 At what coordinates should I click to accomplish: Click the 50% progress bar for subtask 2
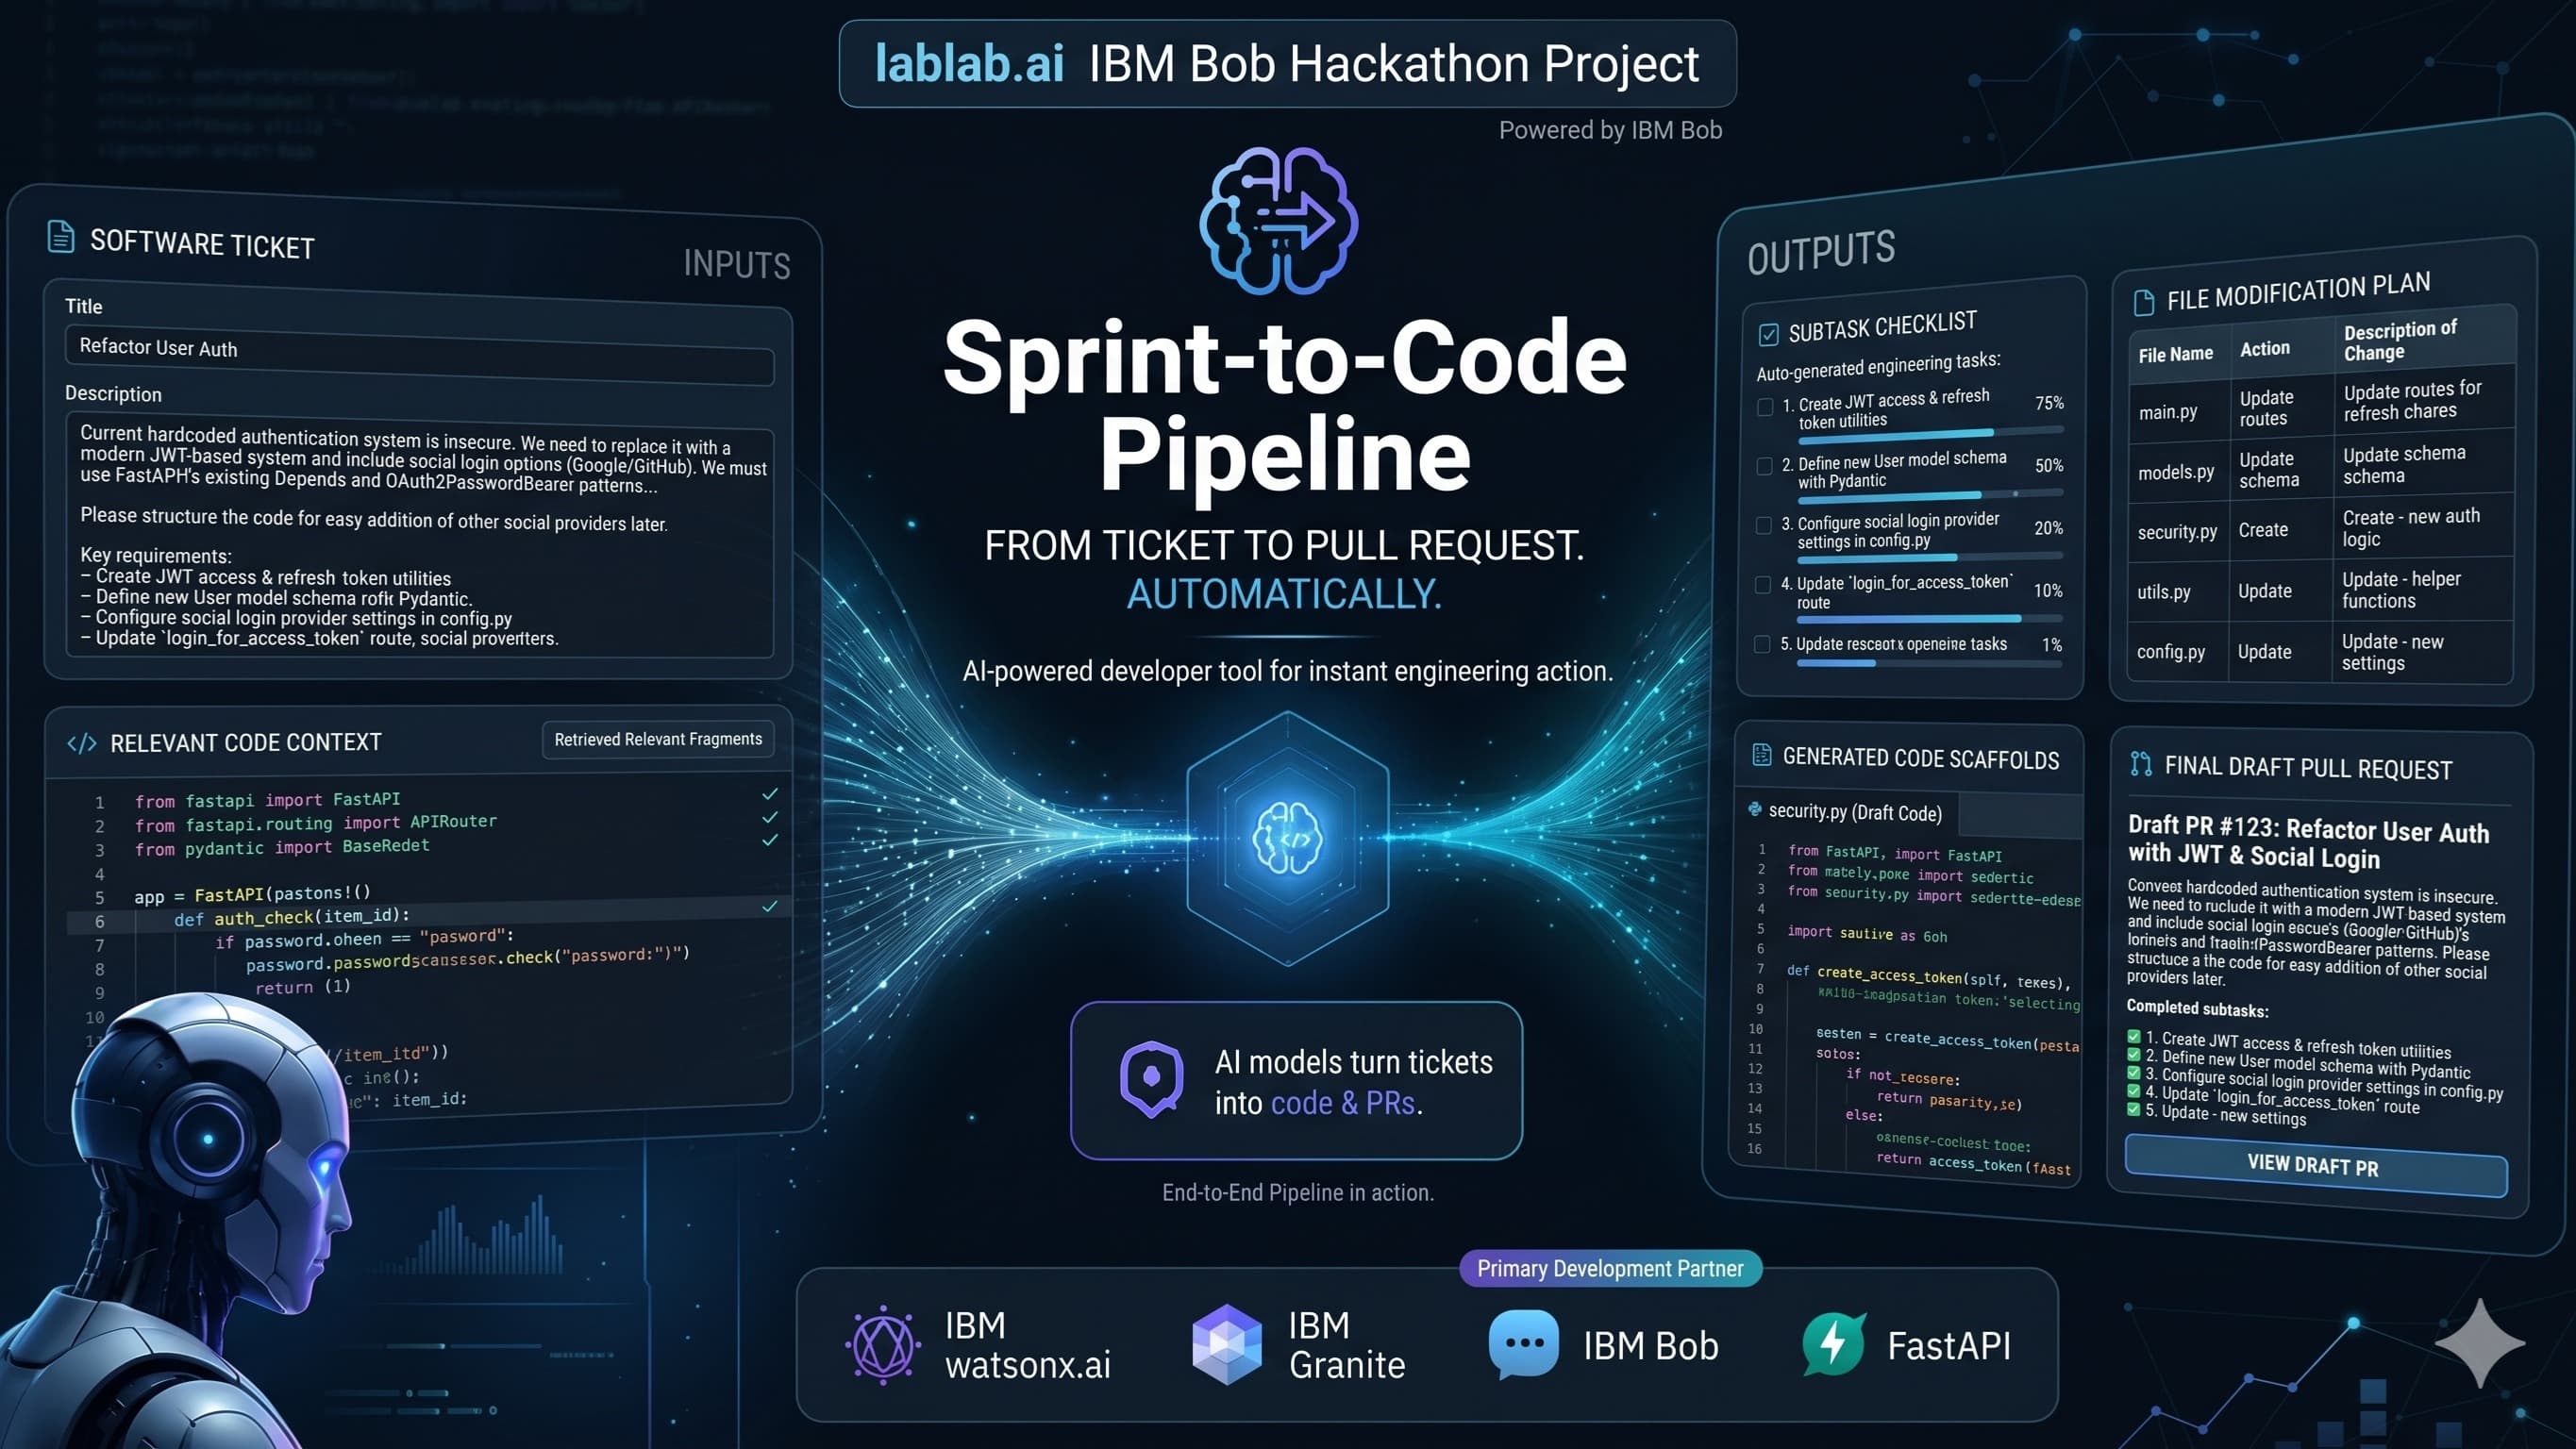(x=1930, y=494)
